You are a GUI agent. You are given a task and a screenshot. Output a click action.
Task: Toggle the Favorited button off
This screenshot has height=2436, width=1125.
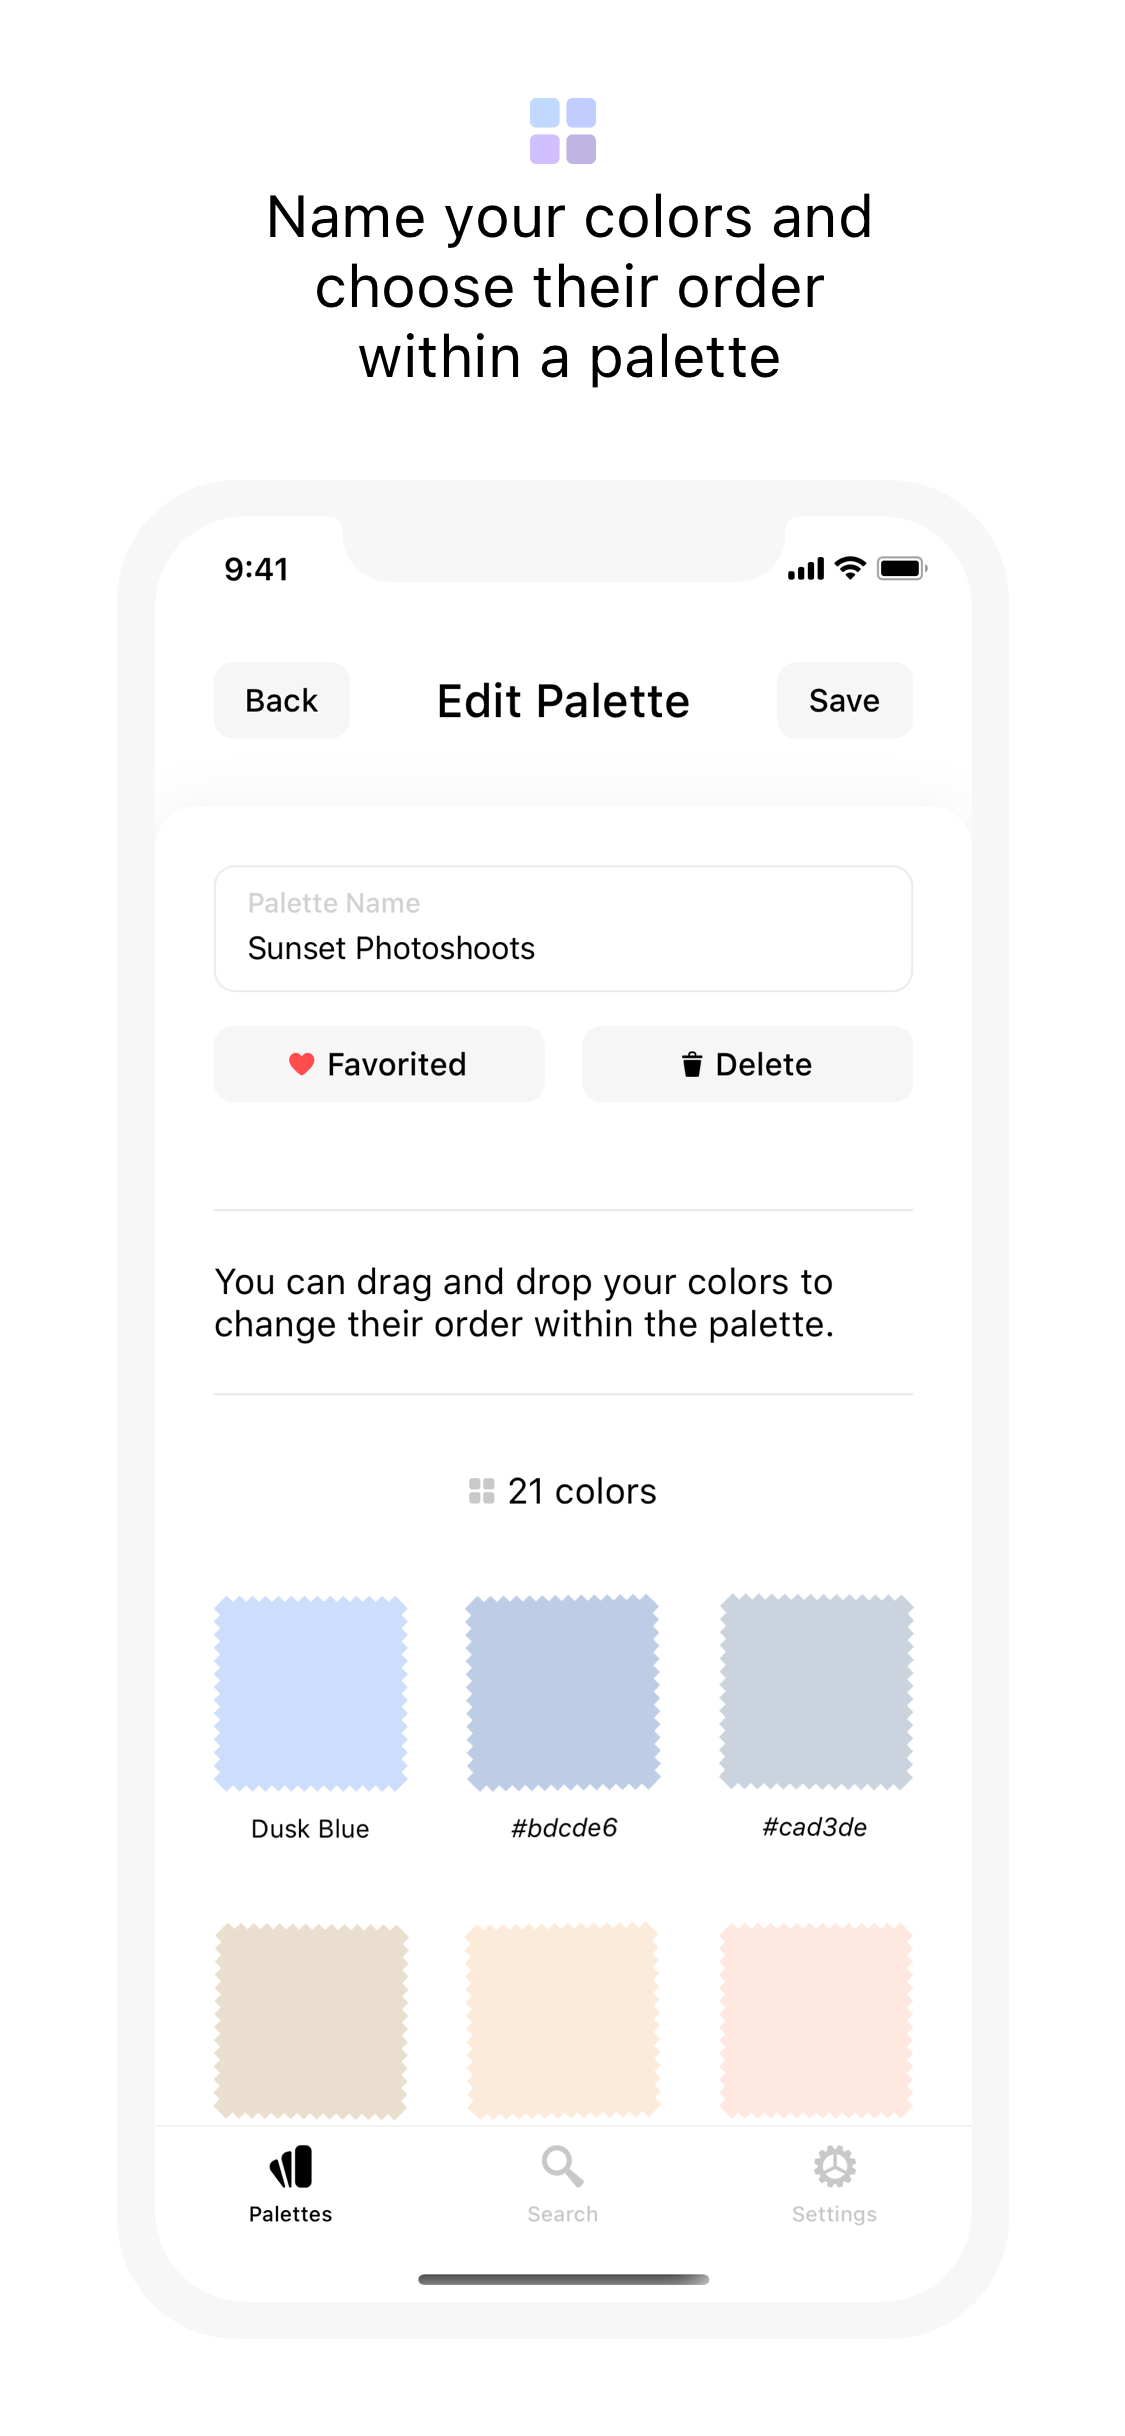point(379,1064)
